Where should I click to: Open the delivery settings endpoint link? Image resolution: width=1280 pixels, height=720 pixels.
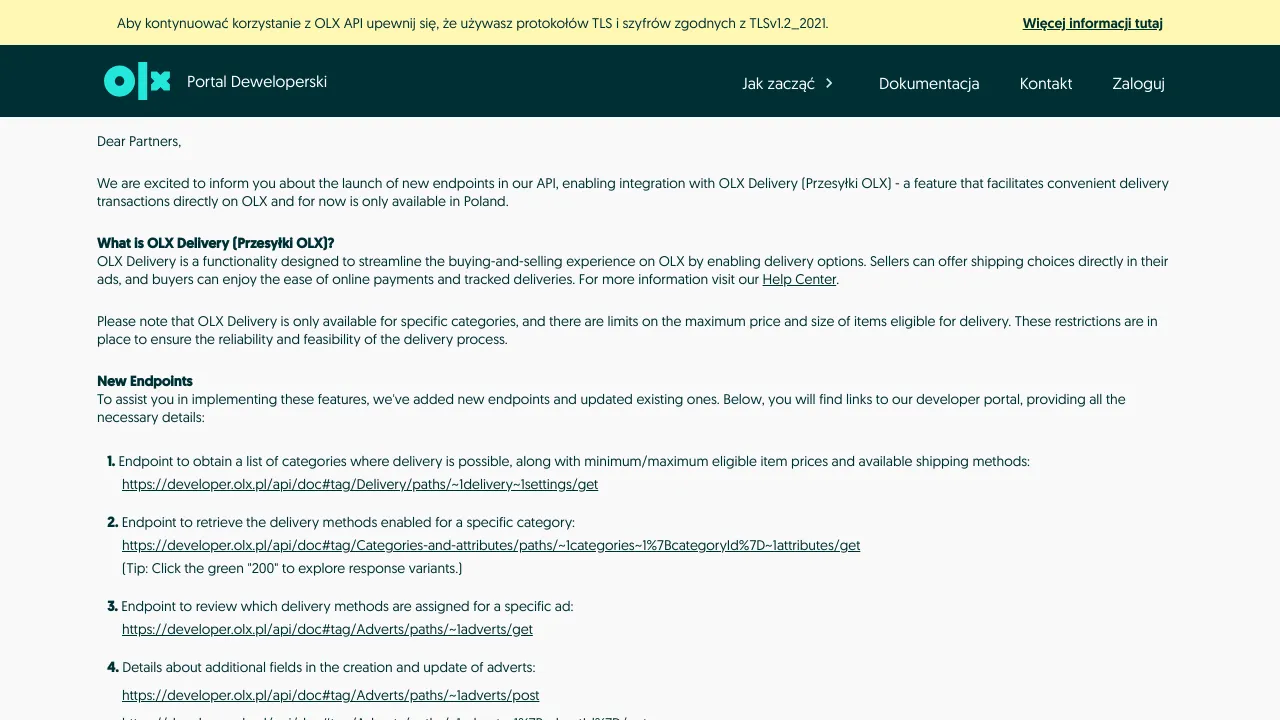coord(360,484)
